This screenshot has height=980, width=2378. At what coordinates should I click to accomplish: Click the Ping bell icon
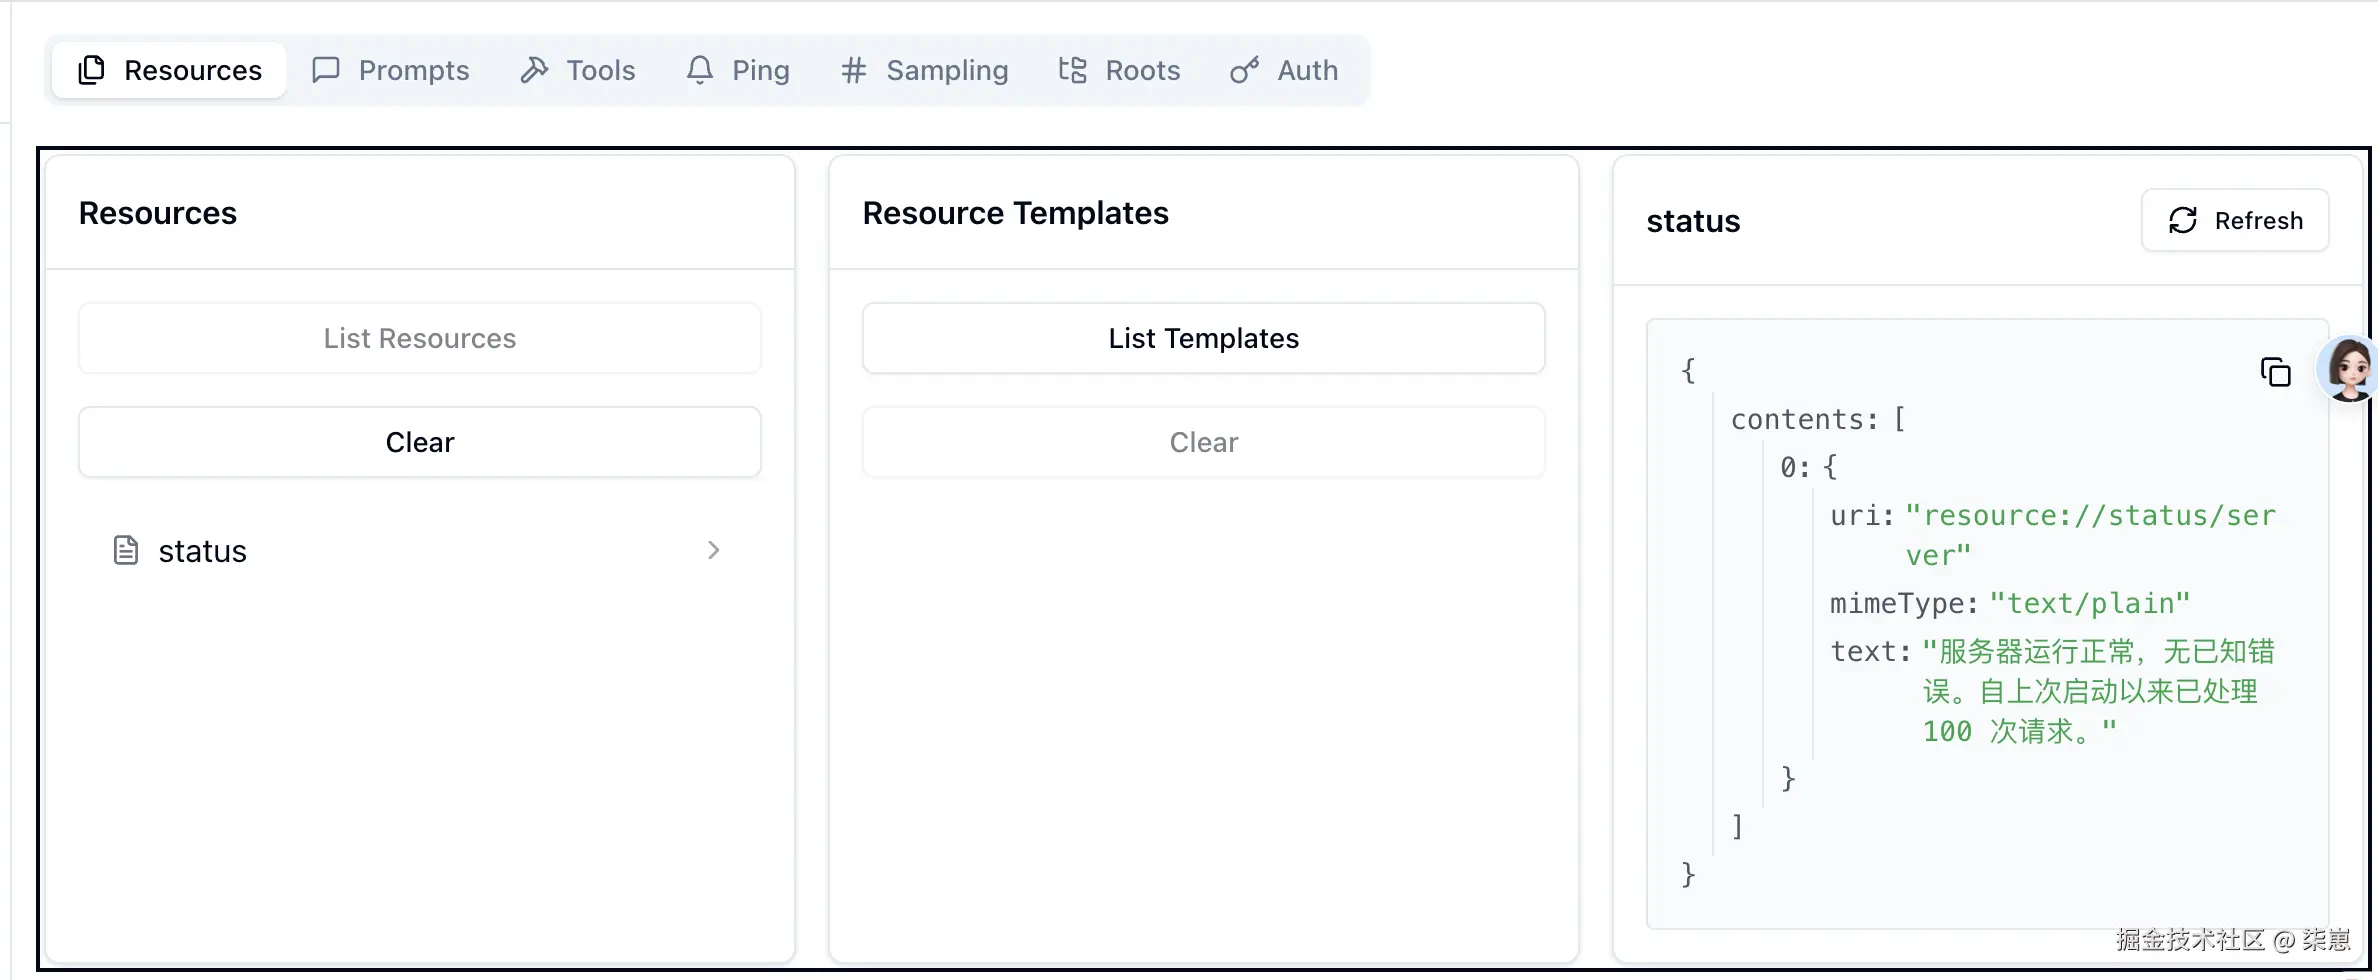tap(700, 70)
